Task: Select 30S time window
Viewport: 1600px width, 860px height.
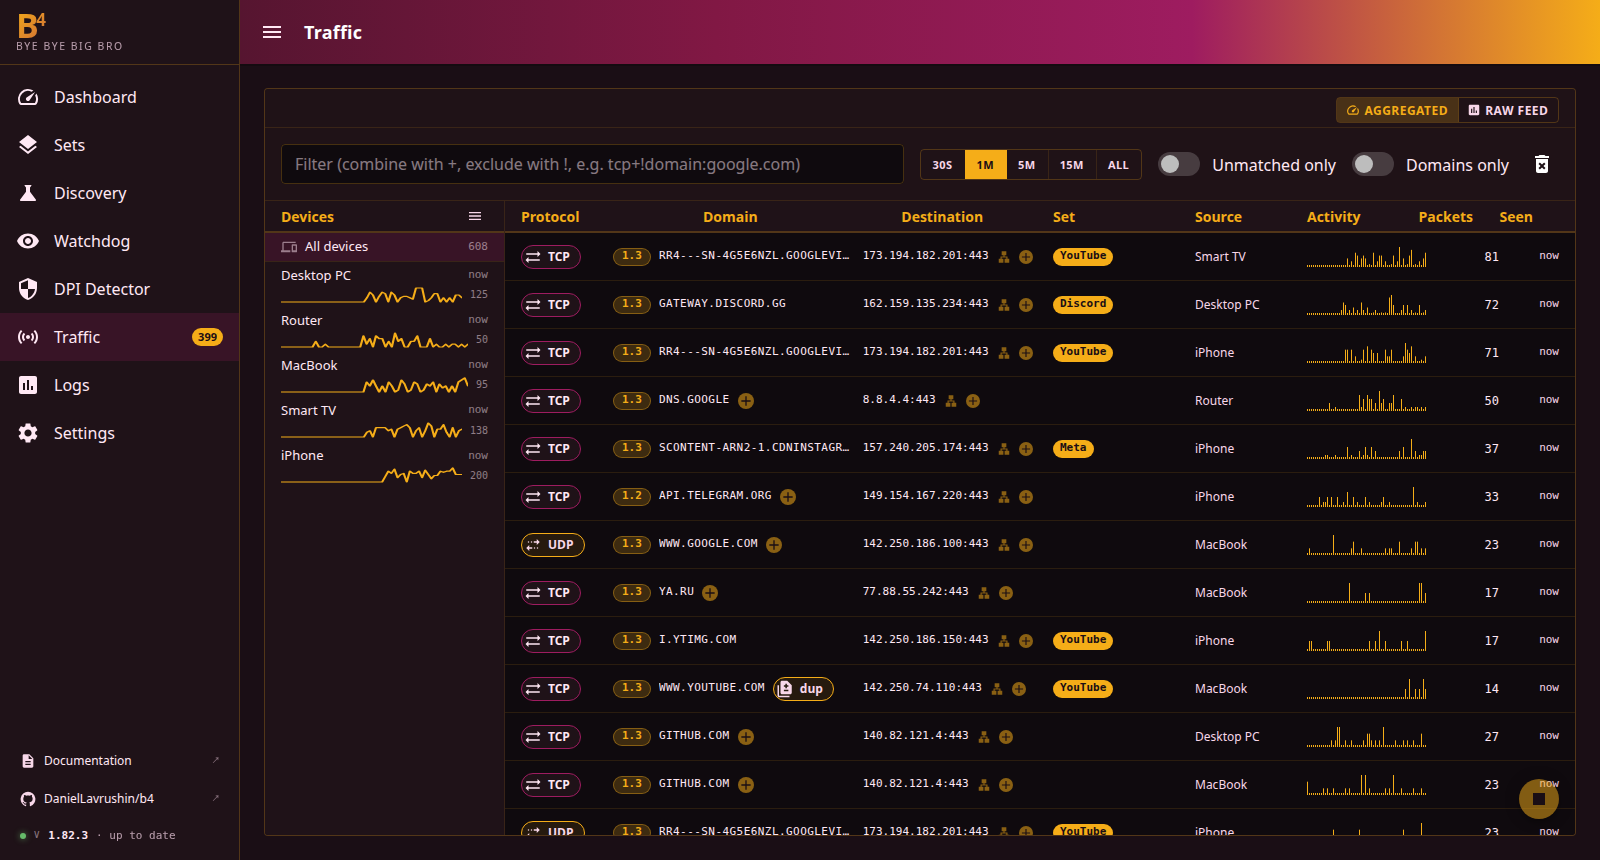Action: (942, 165)
